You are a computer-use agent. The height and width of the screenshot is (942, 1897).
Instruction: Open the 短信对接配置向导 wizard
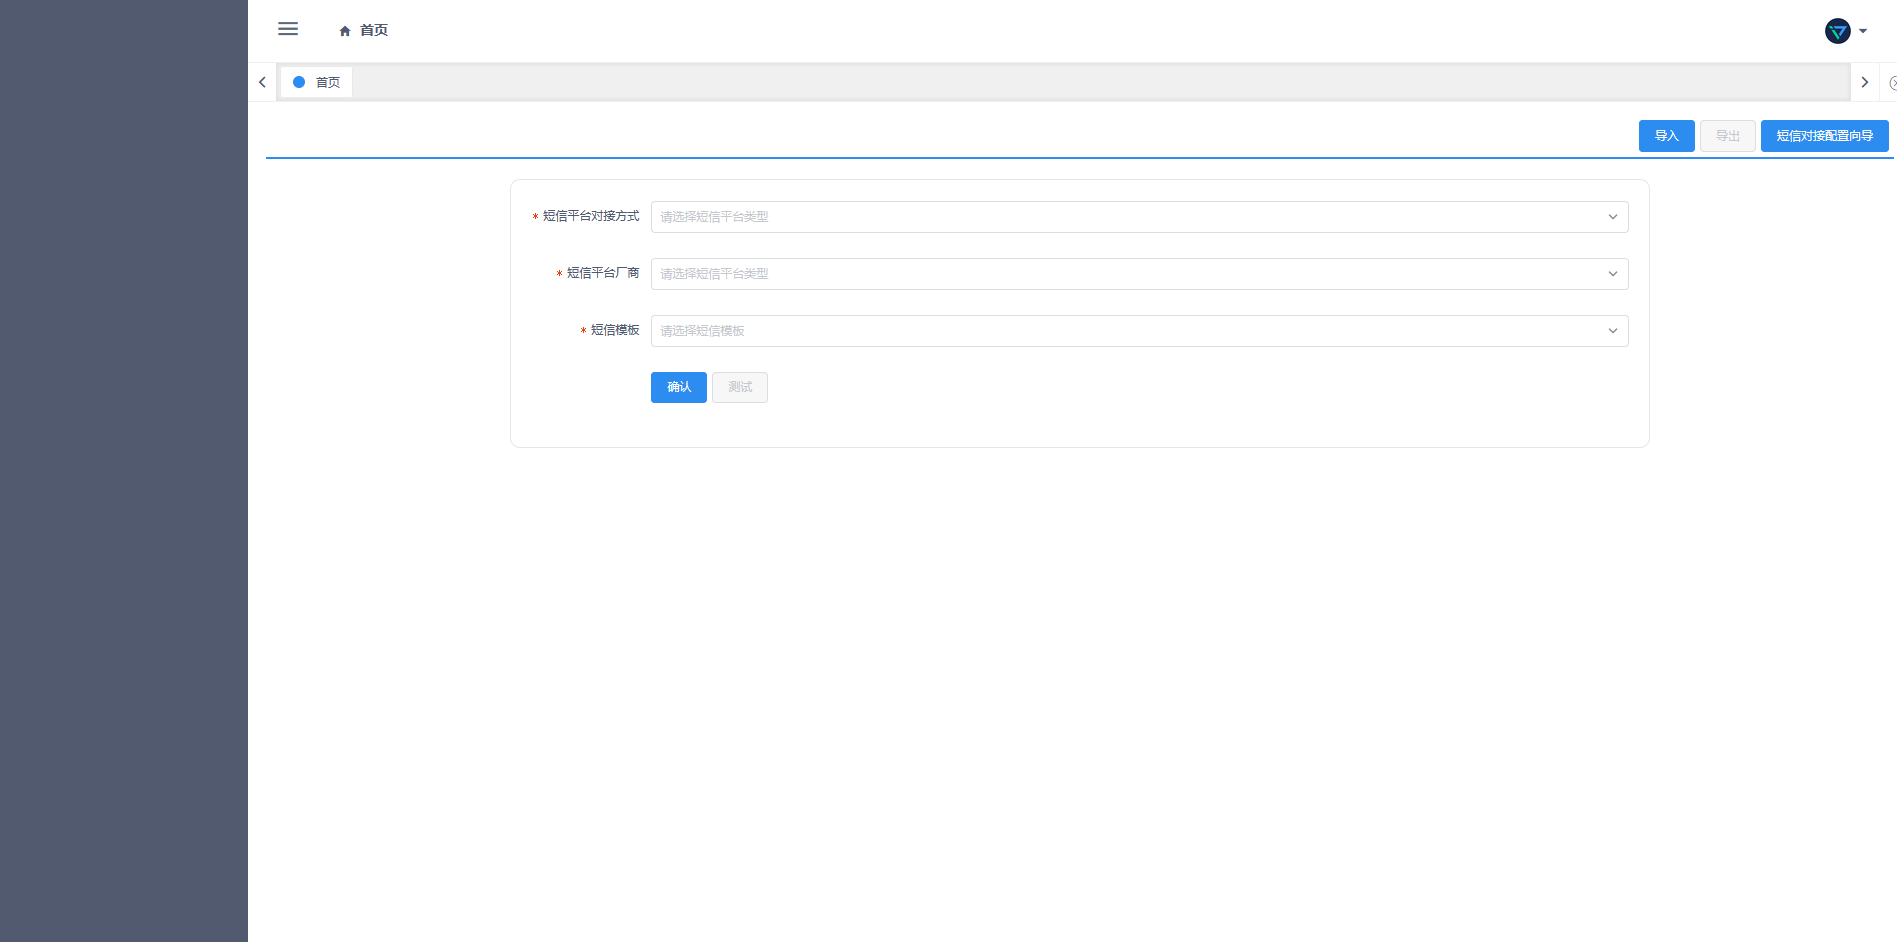[1824, 136]
